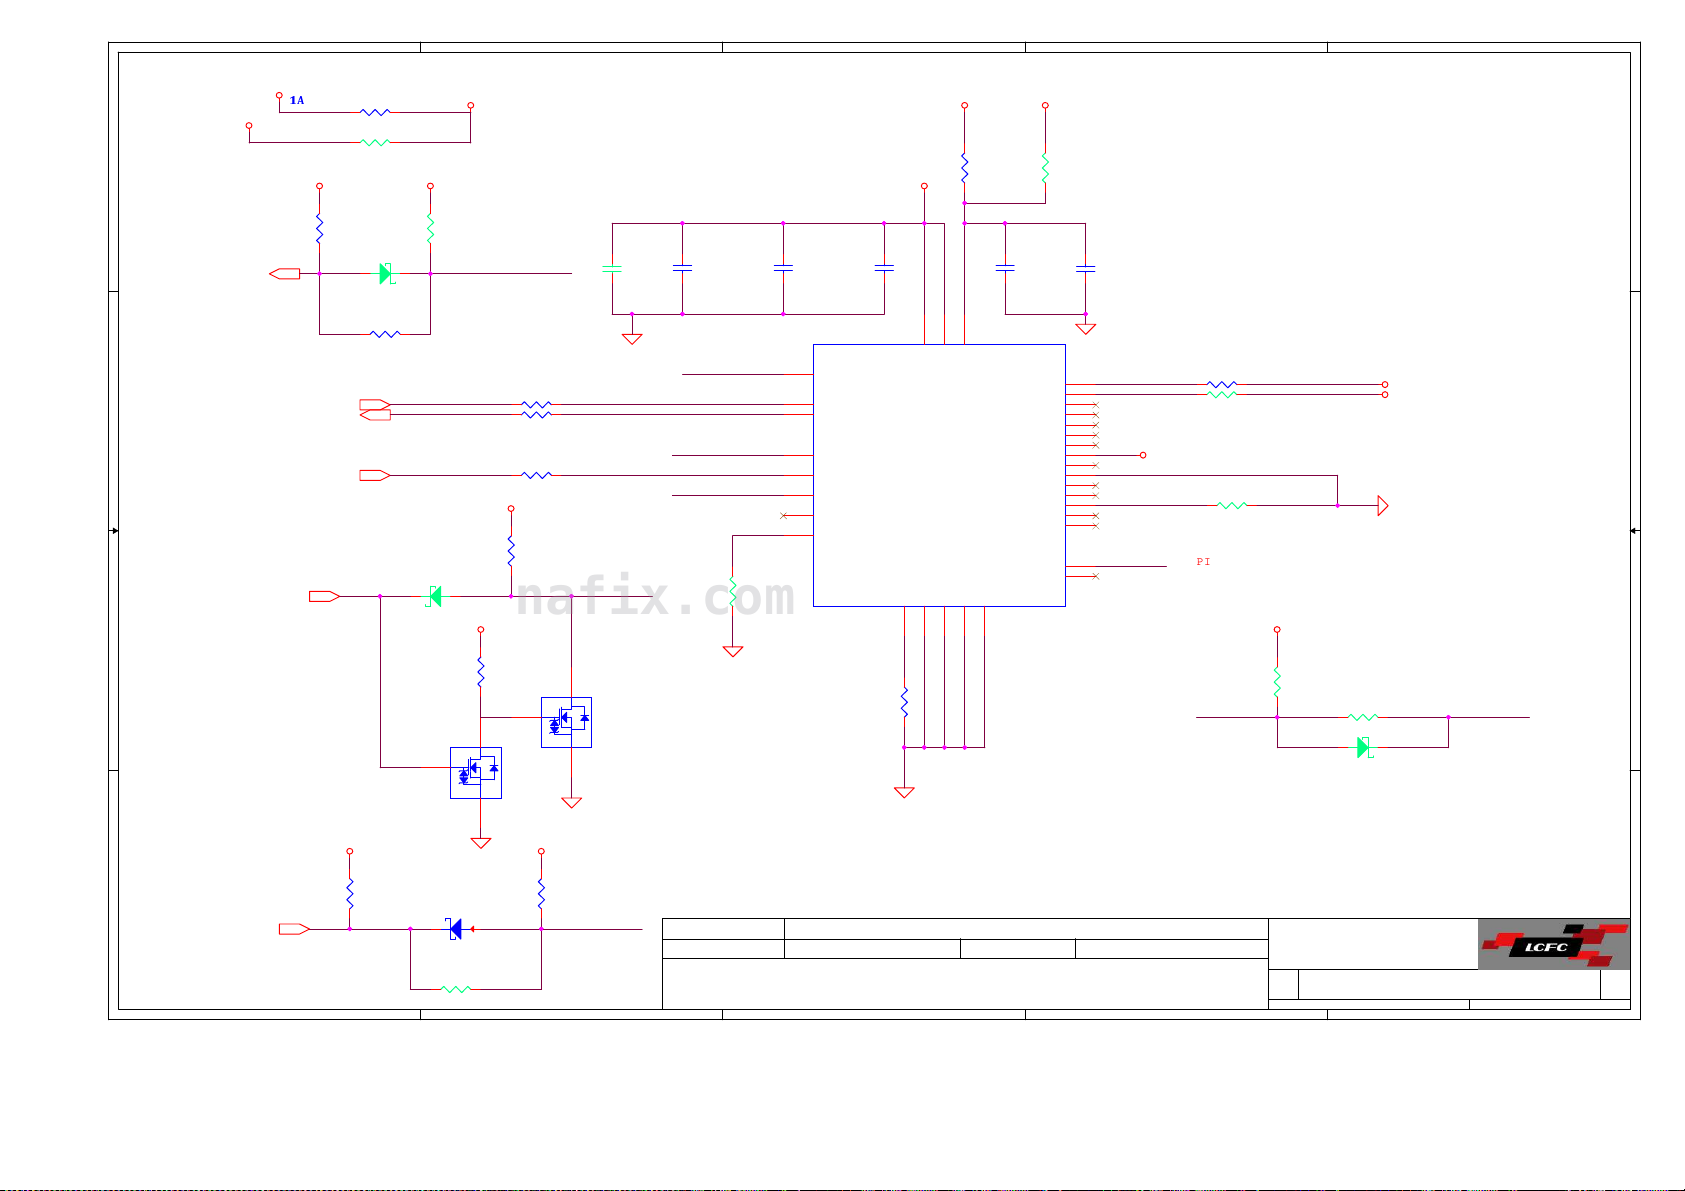
Task: Select the lower left MOSFET symbol box
Action: click(x=476, y=773)
